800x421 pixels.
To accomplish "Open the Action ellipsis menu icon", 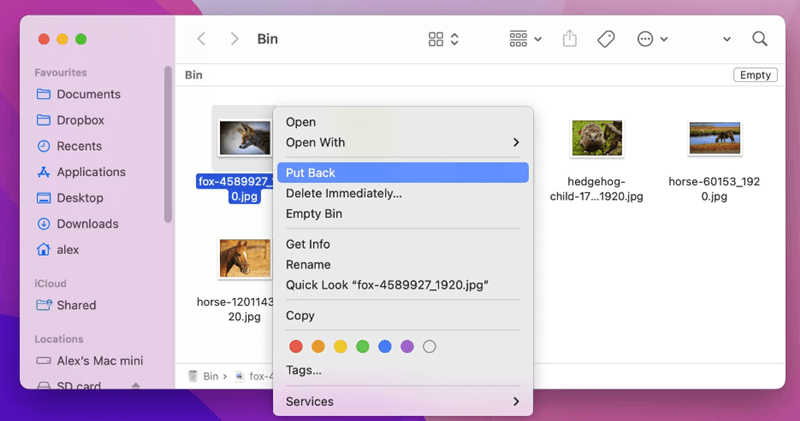I will pyautogui.click(x=645, y=39).
